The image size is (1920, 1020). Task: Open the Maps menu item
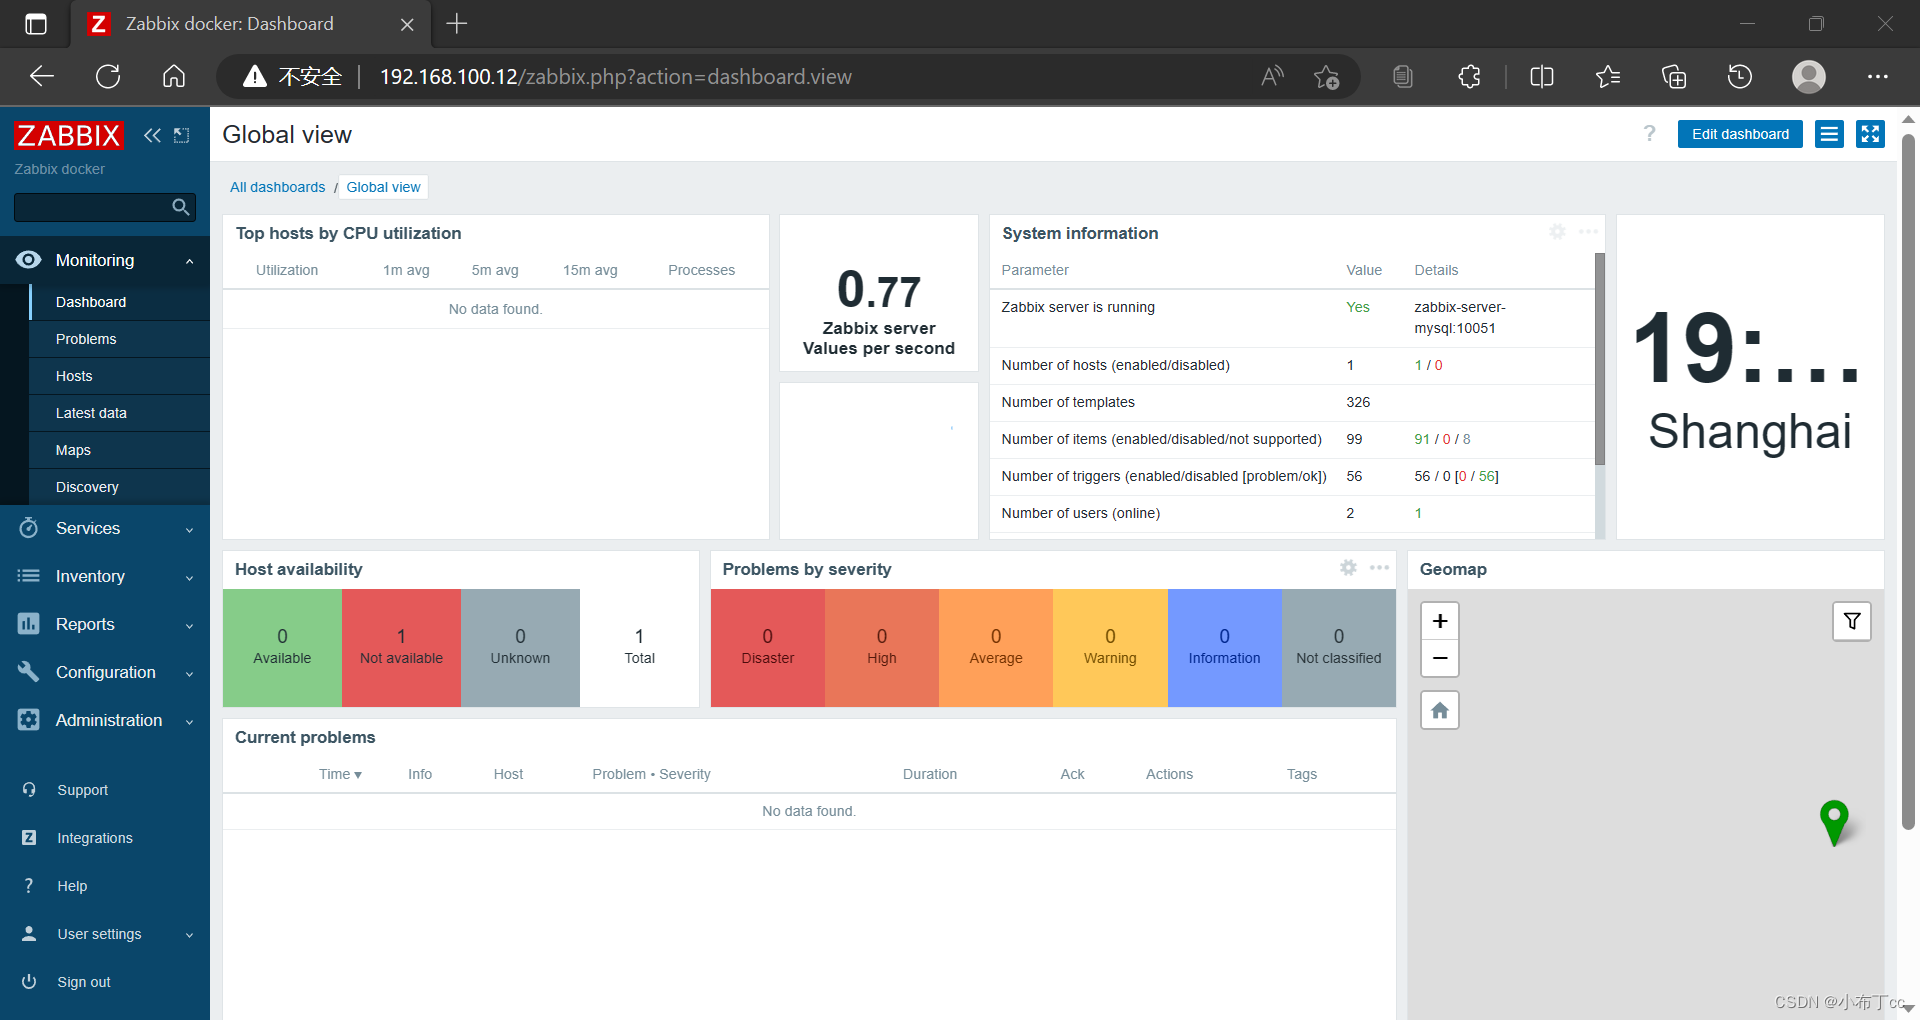[119, 450]
